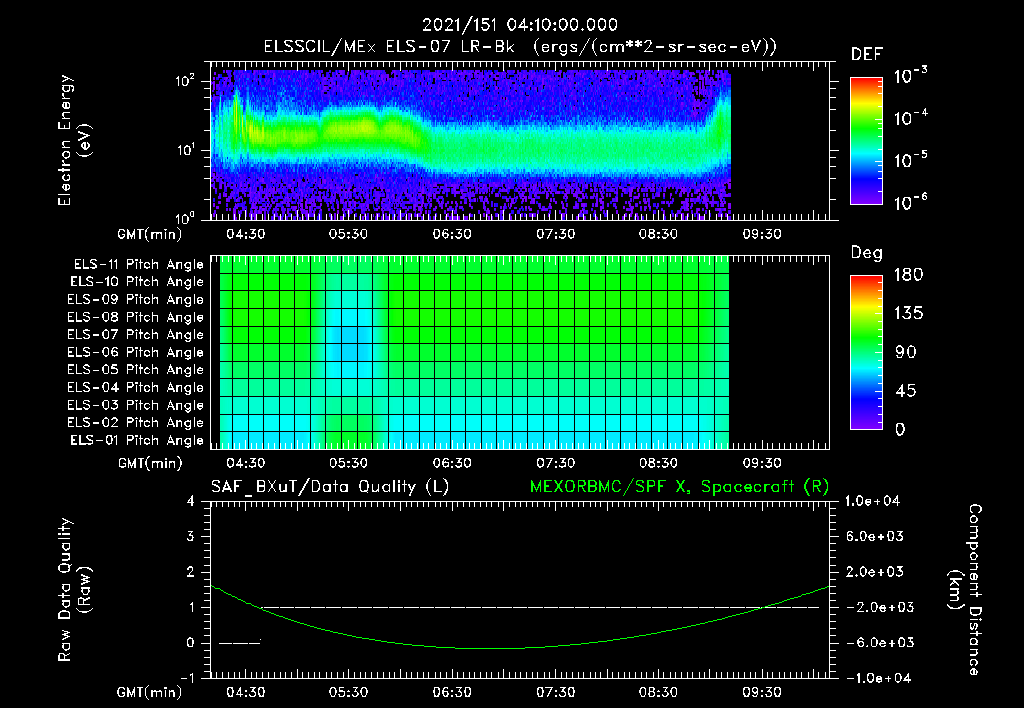
Task: Select the ELS-11 Pitch Angle row label
Action: (x=138, y=265)
